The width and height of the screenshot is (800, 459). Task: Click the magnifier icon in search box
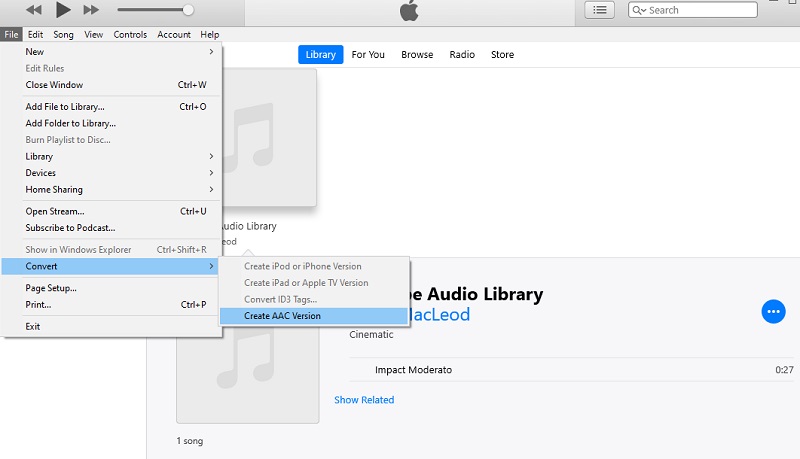639,10
